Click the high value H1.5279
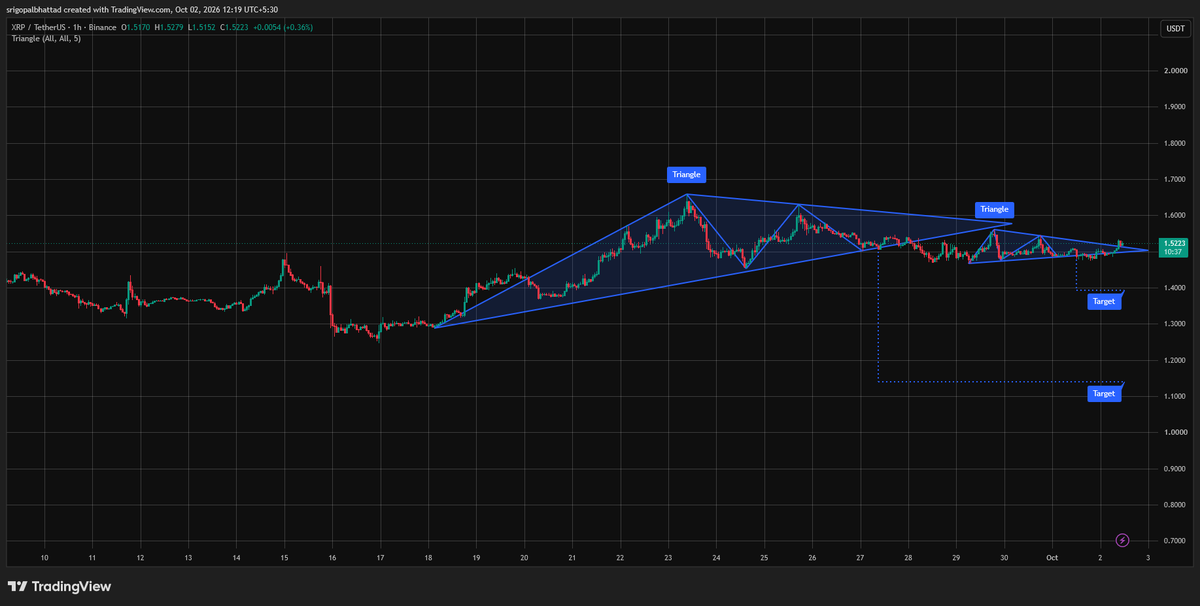Image resolution: width=1200 pixels, height=606 pixels. (x=171, y=27)
